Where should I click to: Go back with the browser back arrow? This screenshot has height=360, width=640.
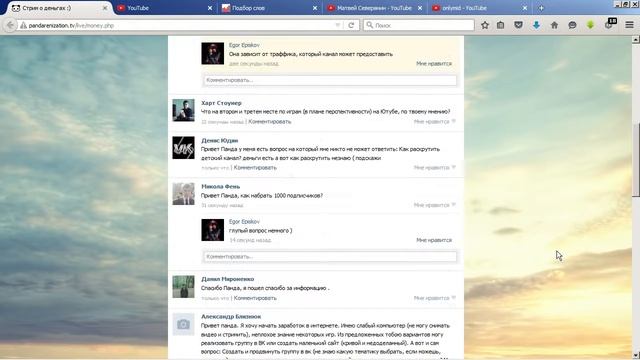tap(10, 25)
